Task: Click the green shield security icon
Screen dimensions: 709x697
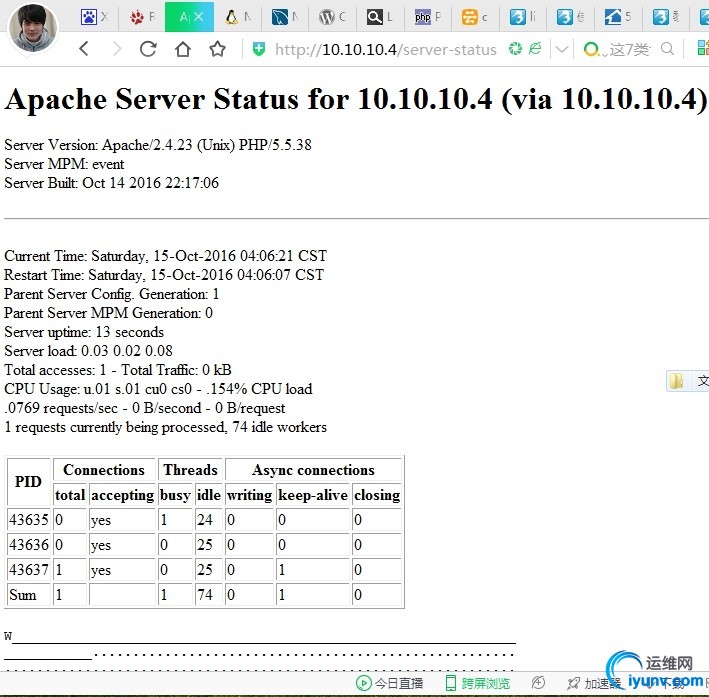Action: (259, 49)
